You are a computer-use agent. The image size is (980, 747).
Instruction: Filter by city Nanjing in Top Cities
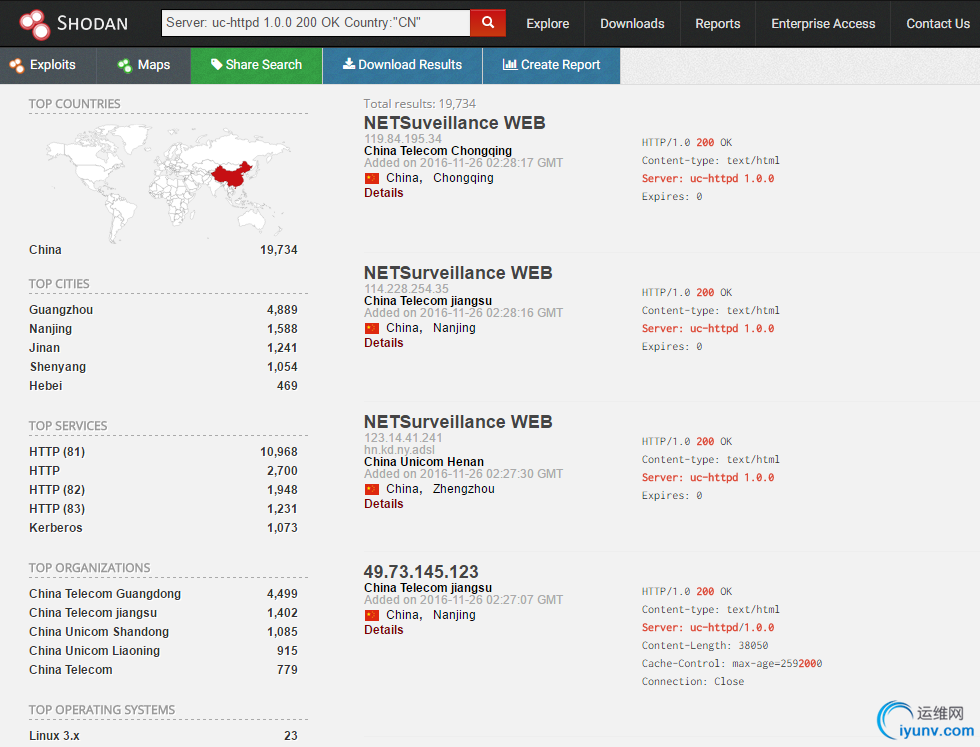click(50, 329)
